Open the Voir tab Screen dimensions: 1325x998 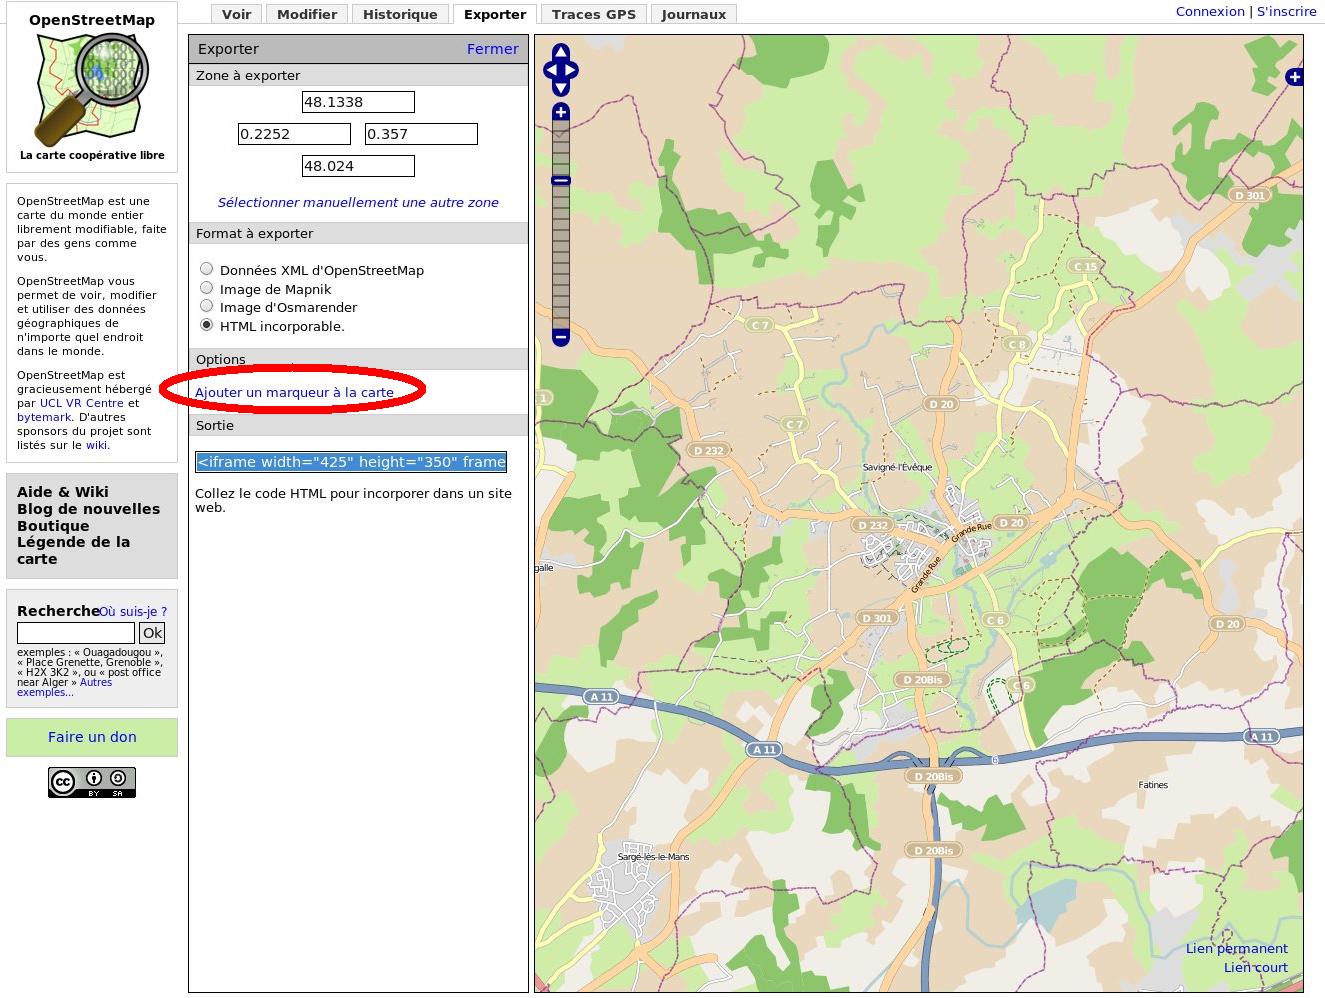pos(237,14)
